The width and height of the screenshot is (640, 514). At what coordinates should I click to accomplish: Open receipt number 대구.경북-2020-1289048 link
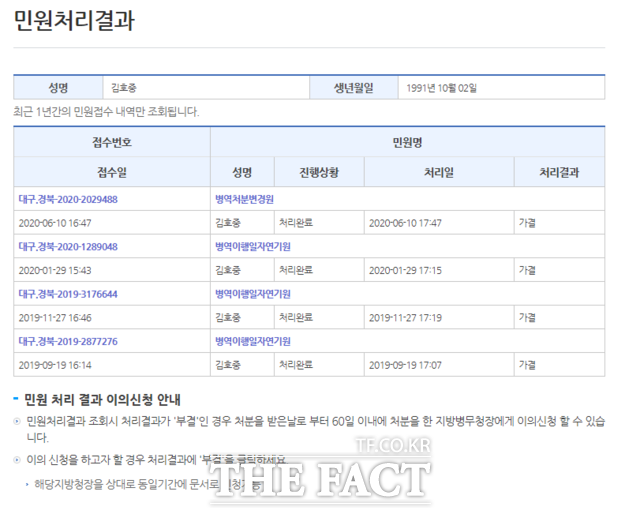click(x=68, y=247)
